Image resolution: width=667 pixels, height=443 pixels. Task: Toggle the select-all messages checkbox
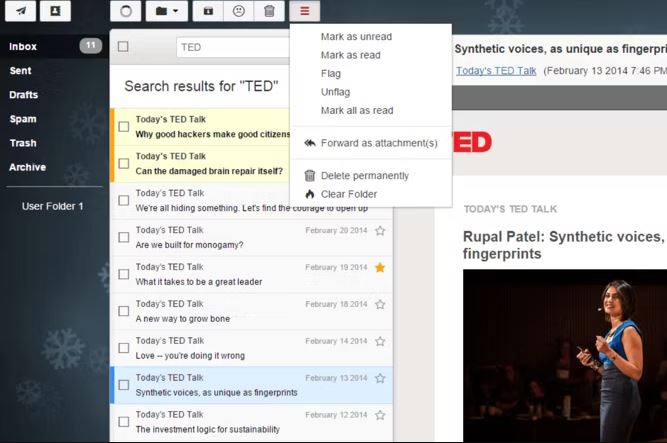click(123, 46)
